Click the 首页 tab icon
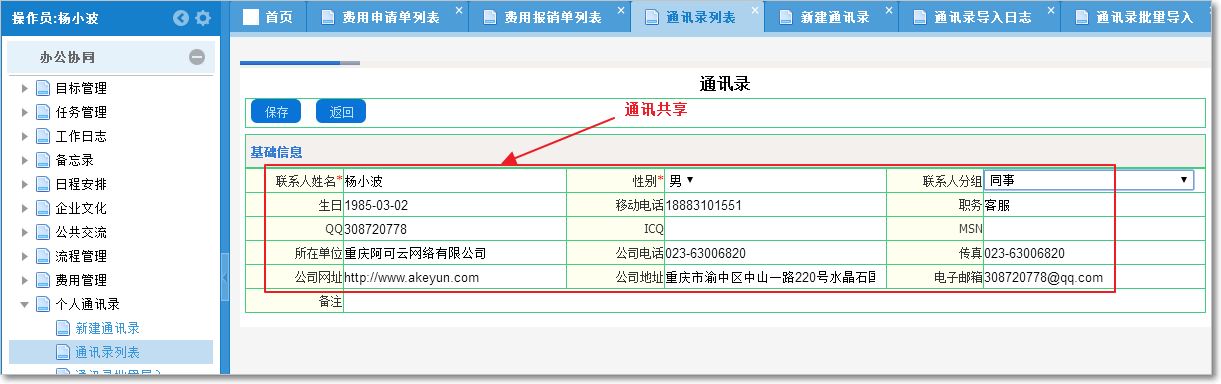Screen dimensions: 1221x384 (x=251, y=17)
